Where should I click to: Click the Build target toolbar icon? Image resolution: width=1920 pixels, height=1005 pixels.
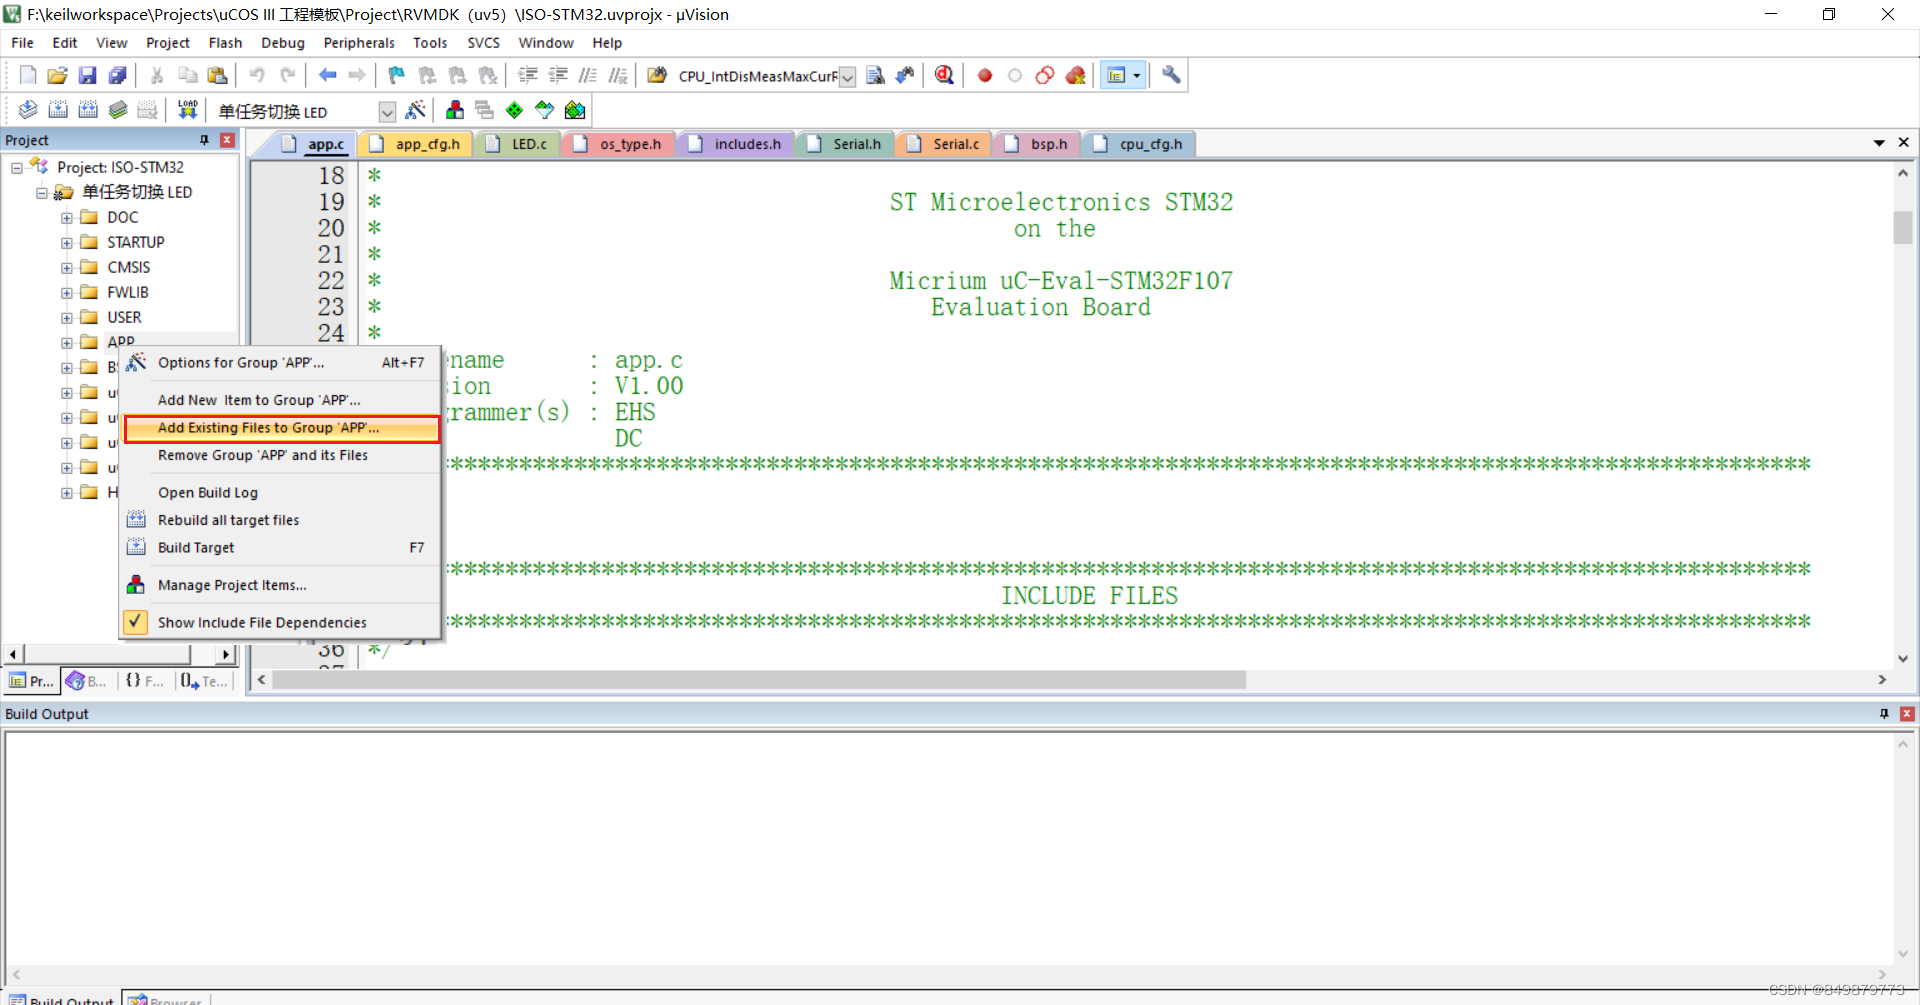(x=58, y=110)
